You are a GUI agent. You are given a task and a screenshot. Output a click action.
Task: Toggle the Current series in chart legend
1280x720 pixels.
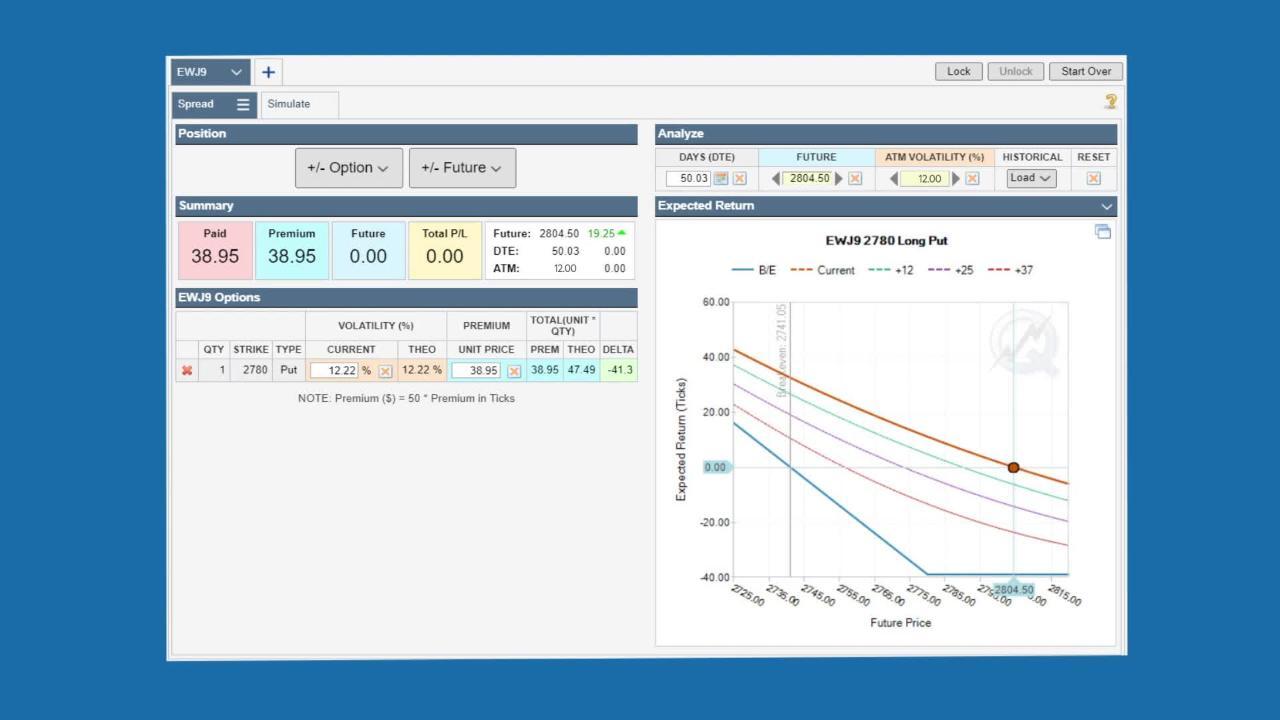tap(823, 270)
